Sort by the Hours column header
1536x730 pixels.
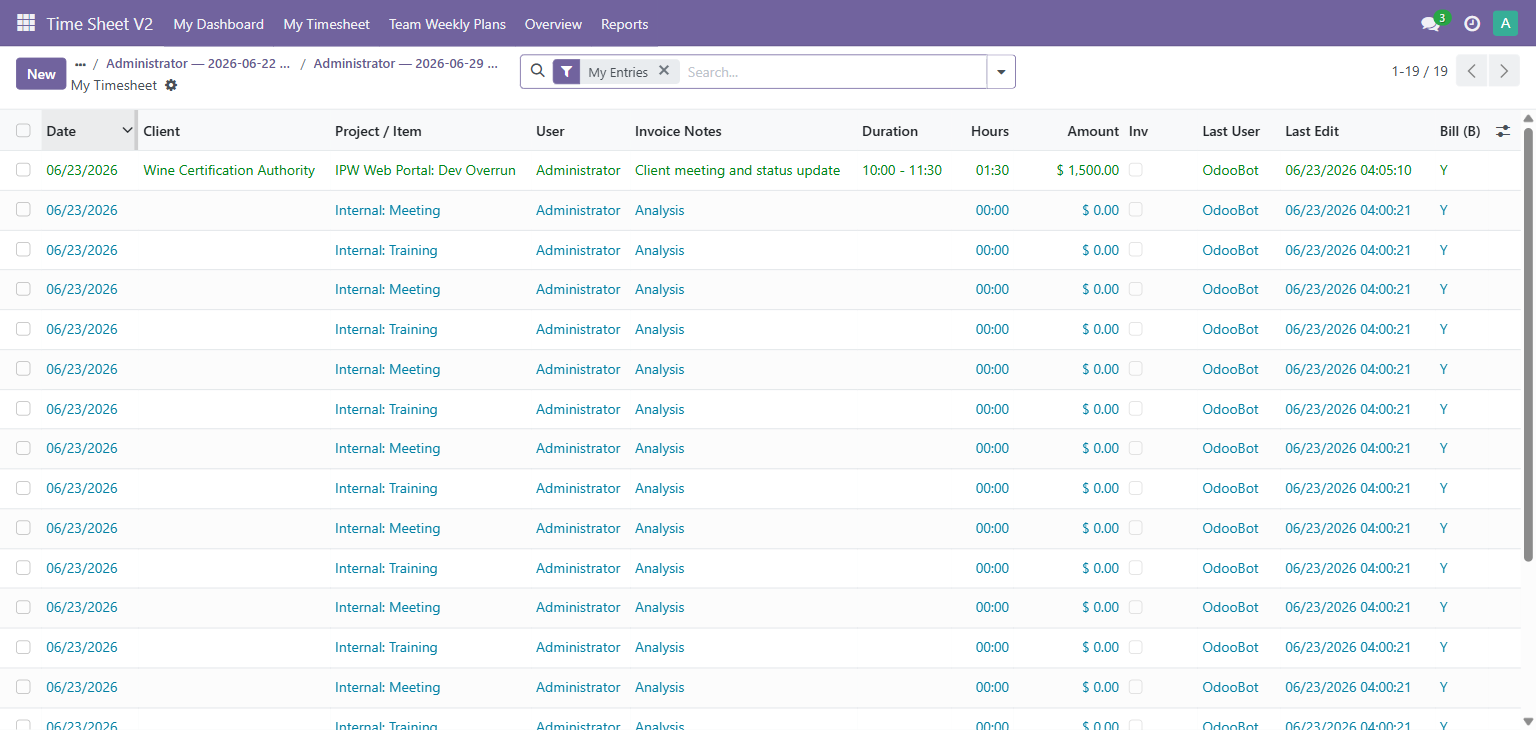point(990,131)
